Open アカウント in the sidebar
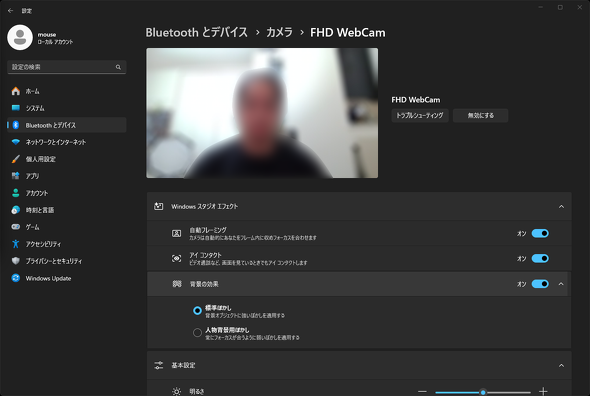Viewport: 590px width, 396px height. [x=67, y=193]
